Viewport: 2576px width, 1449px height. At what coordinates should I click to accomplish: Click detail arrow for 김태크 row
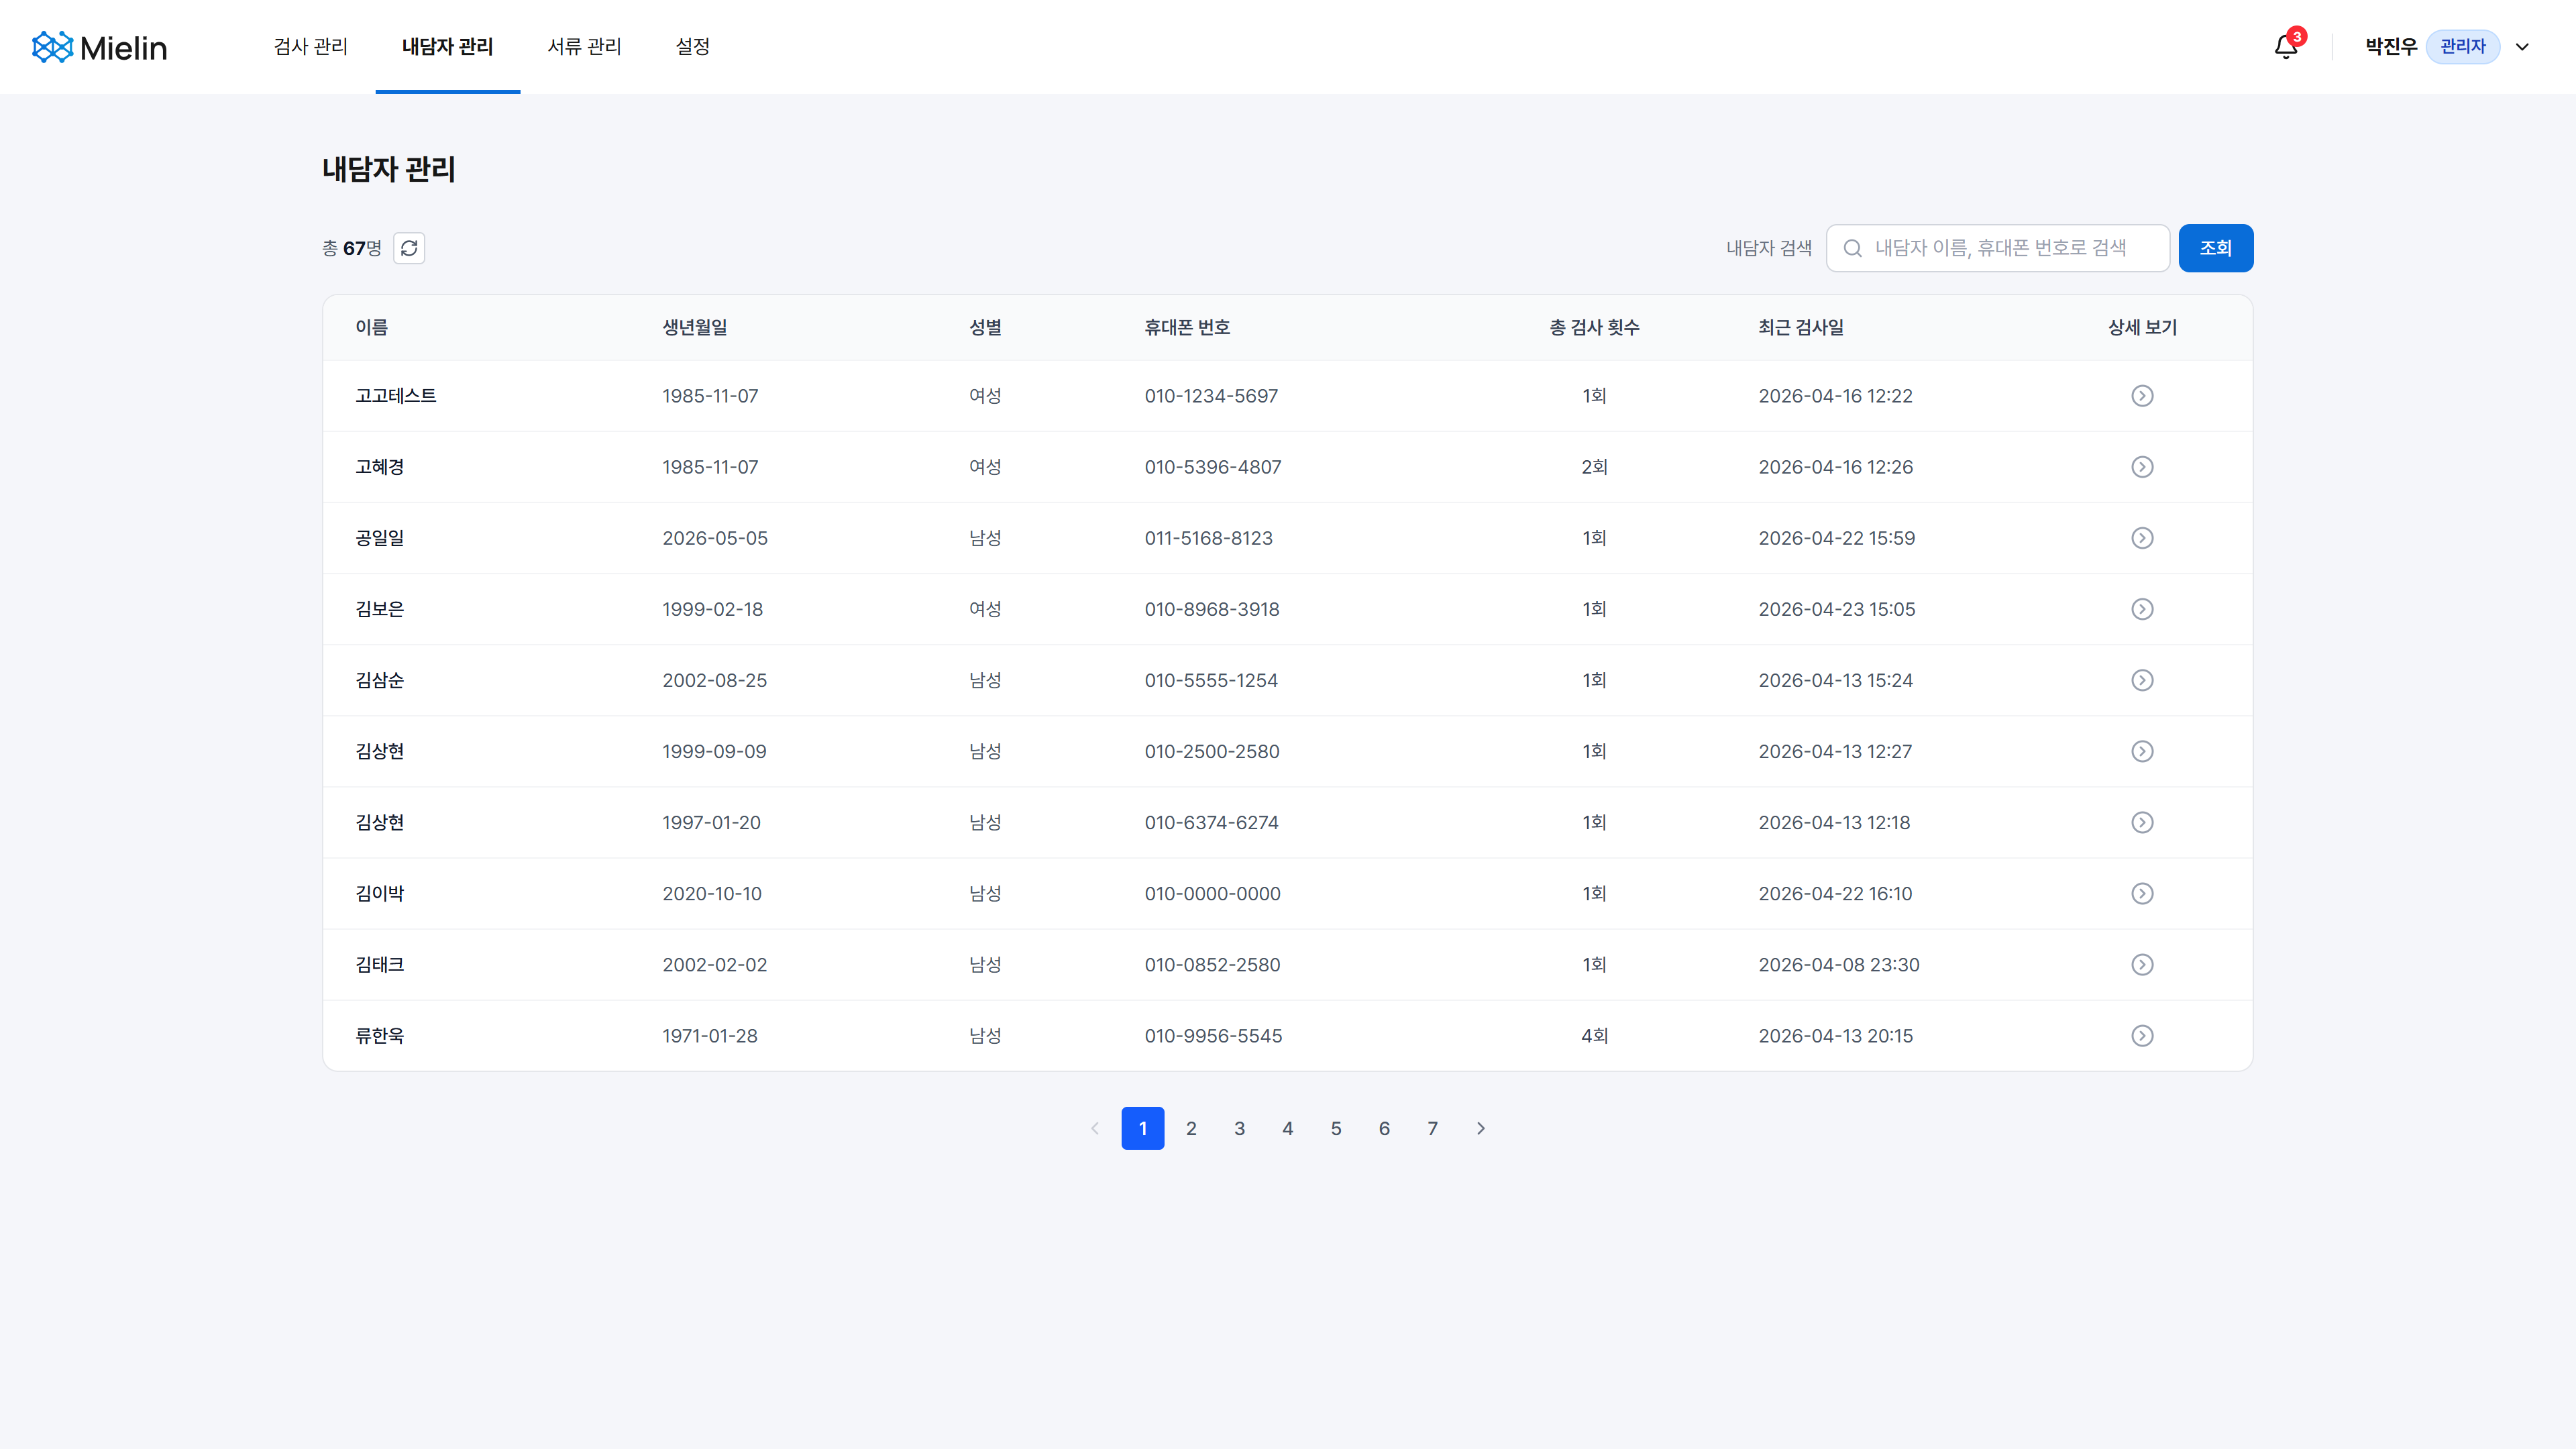(2142, 965)
